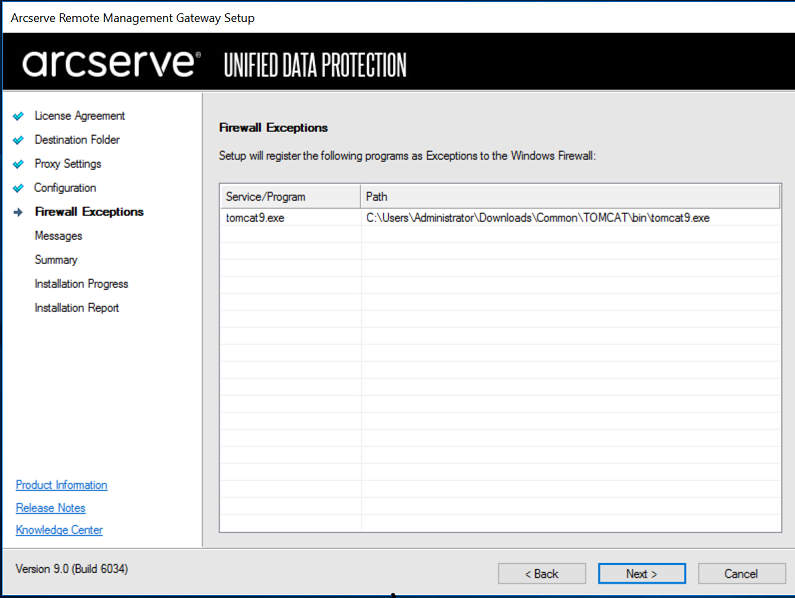The width and height of the screenshot is (795, 598).
Task: Click the arrow icon beside Firewall Exceptions
Action: (x=18, y=212)
